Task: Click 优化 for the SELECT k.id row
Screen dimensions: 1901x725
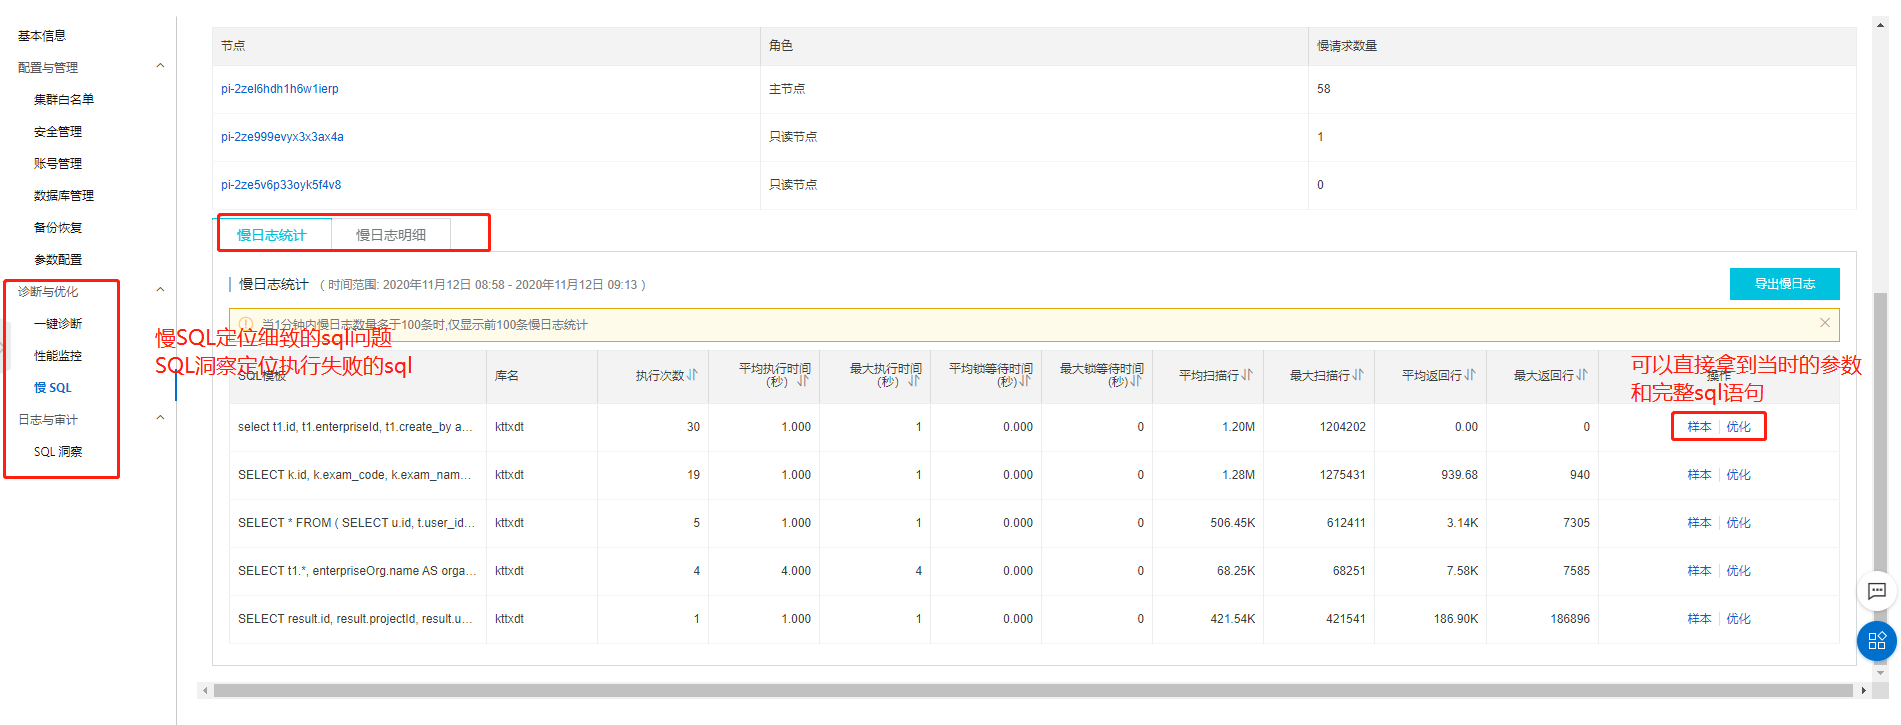Action: tap(1738, 475)
